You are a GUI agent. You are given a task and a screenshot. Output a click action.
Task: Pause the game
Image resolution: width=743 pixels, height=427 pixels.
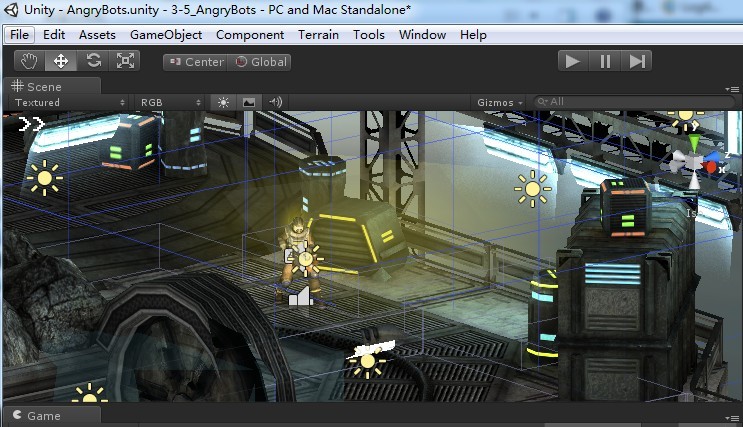click(605, 61)
